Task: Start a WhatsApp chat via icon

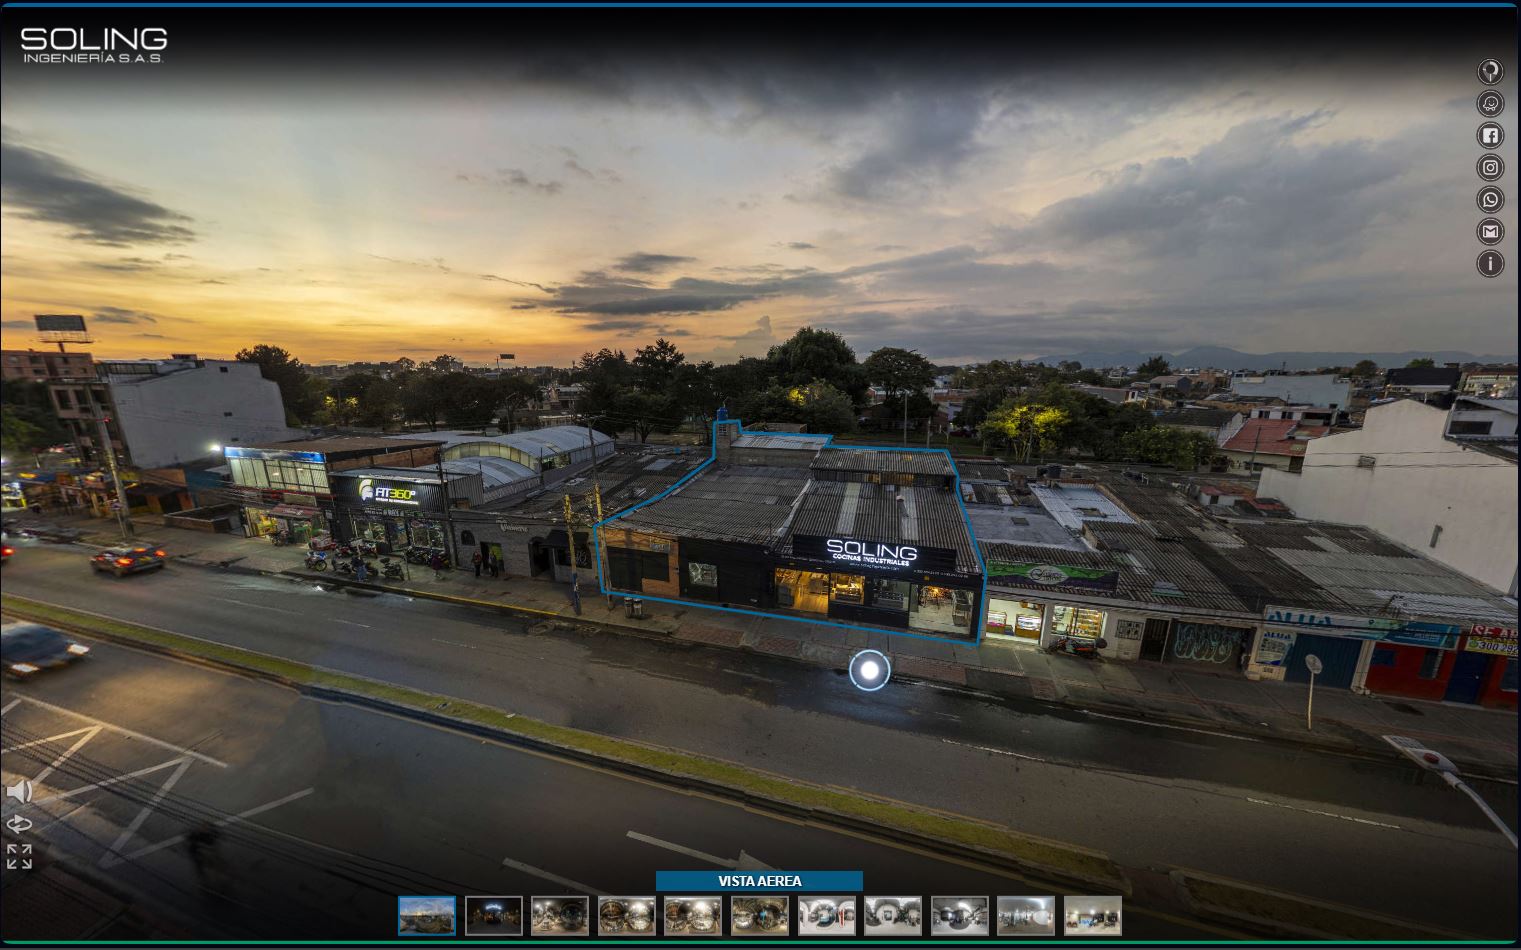Action: (x=1490, y=200)
